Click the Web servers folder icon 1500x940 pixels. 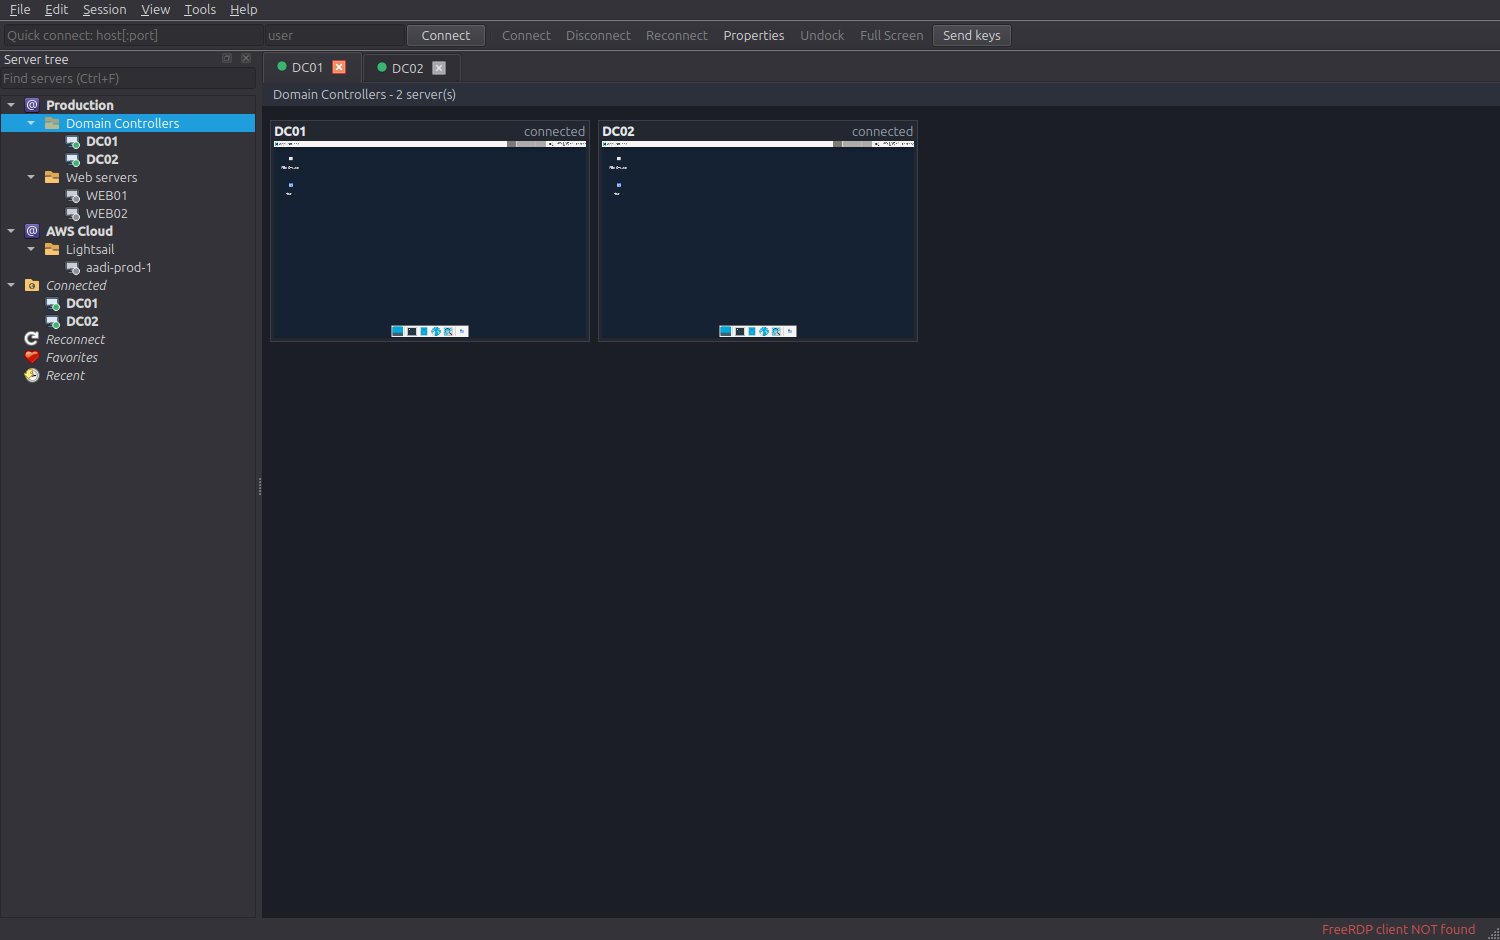(52, 177)
